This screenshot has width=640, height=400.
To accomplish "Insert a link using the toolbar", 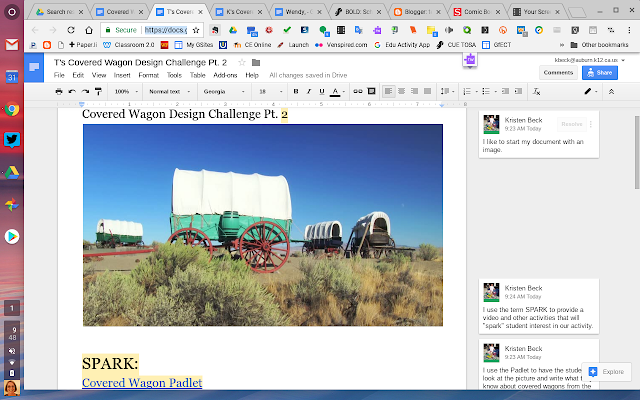I will 358,91.
